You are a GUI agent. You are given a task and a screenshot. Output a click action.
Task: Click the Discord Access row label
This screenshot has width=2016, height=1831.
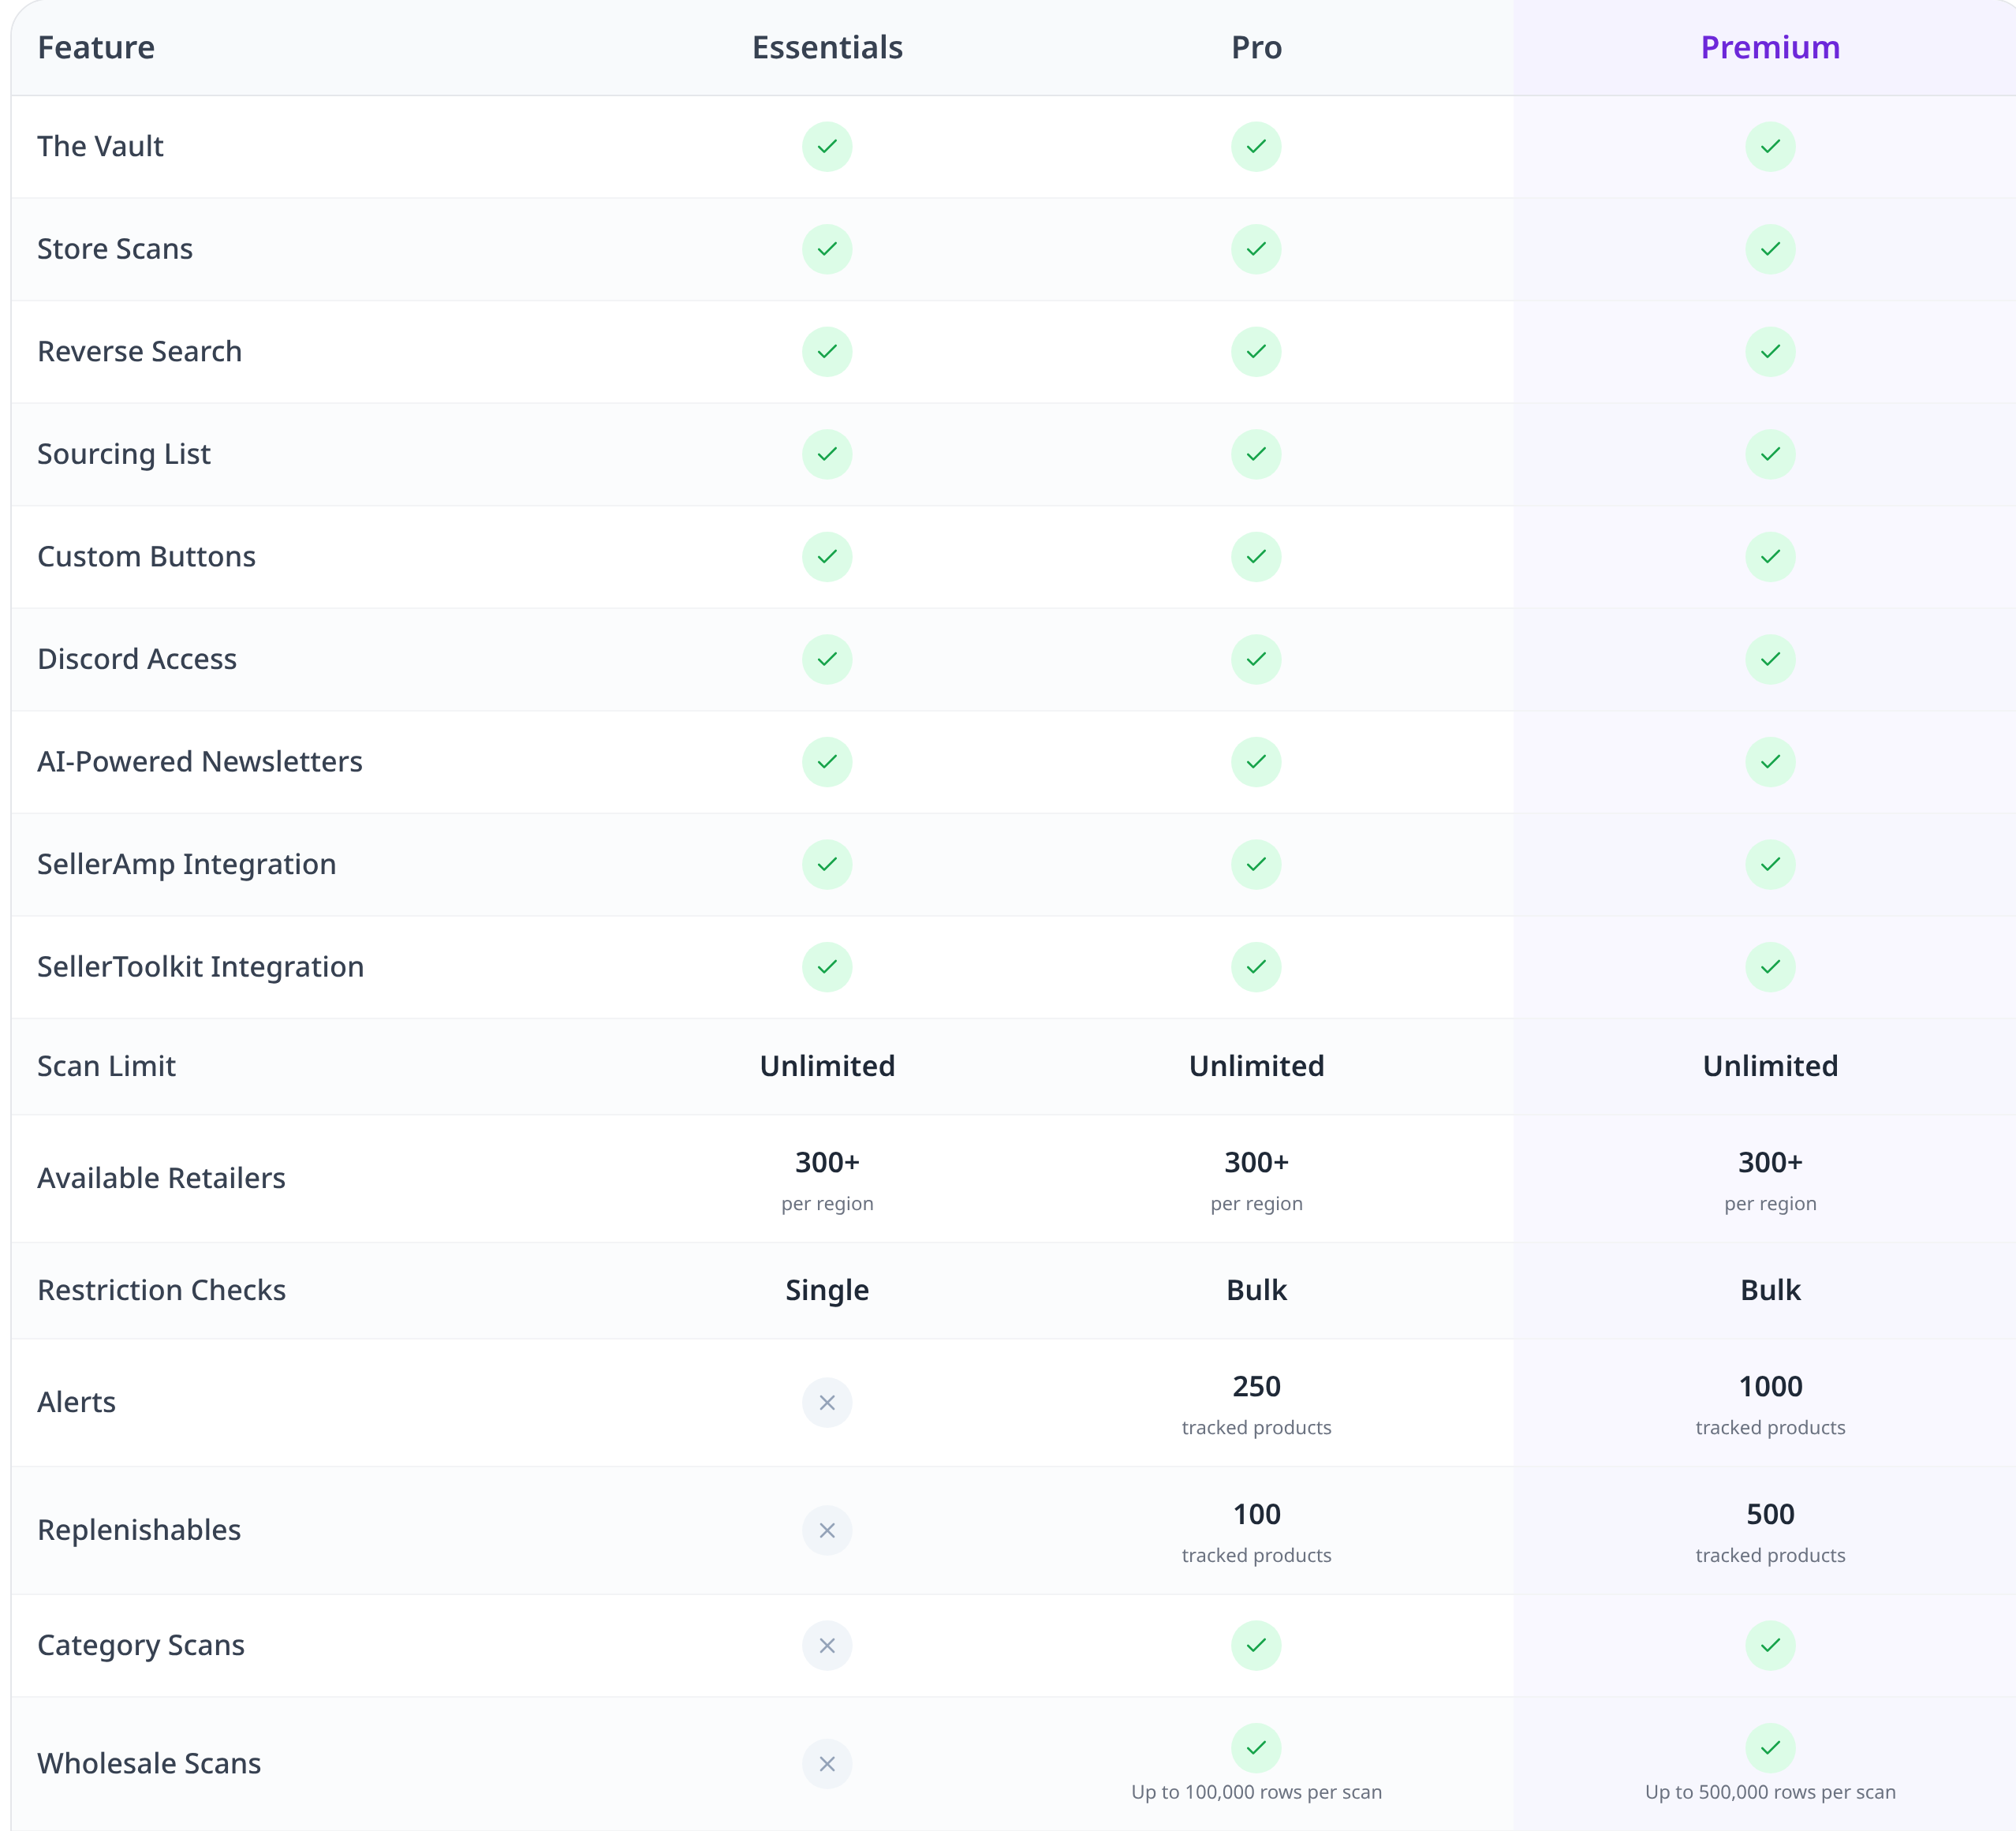[137, 659]
